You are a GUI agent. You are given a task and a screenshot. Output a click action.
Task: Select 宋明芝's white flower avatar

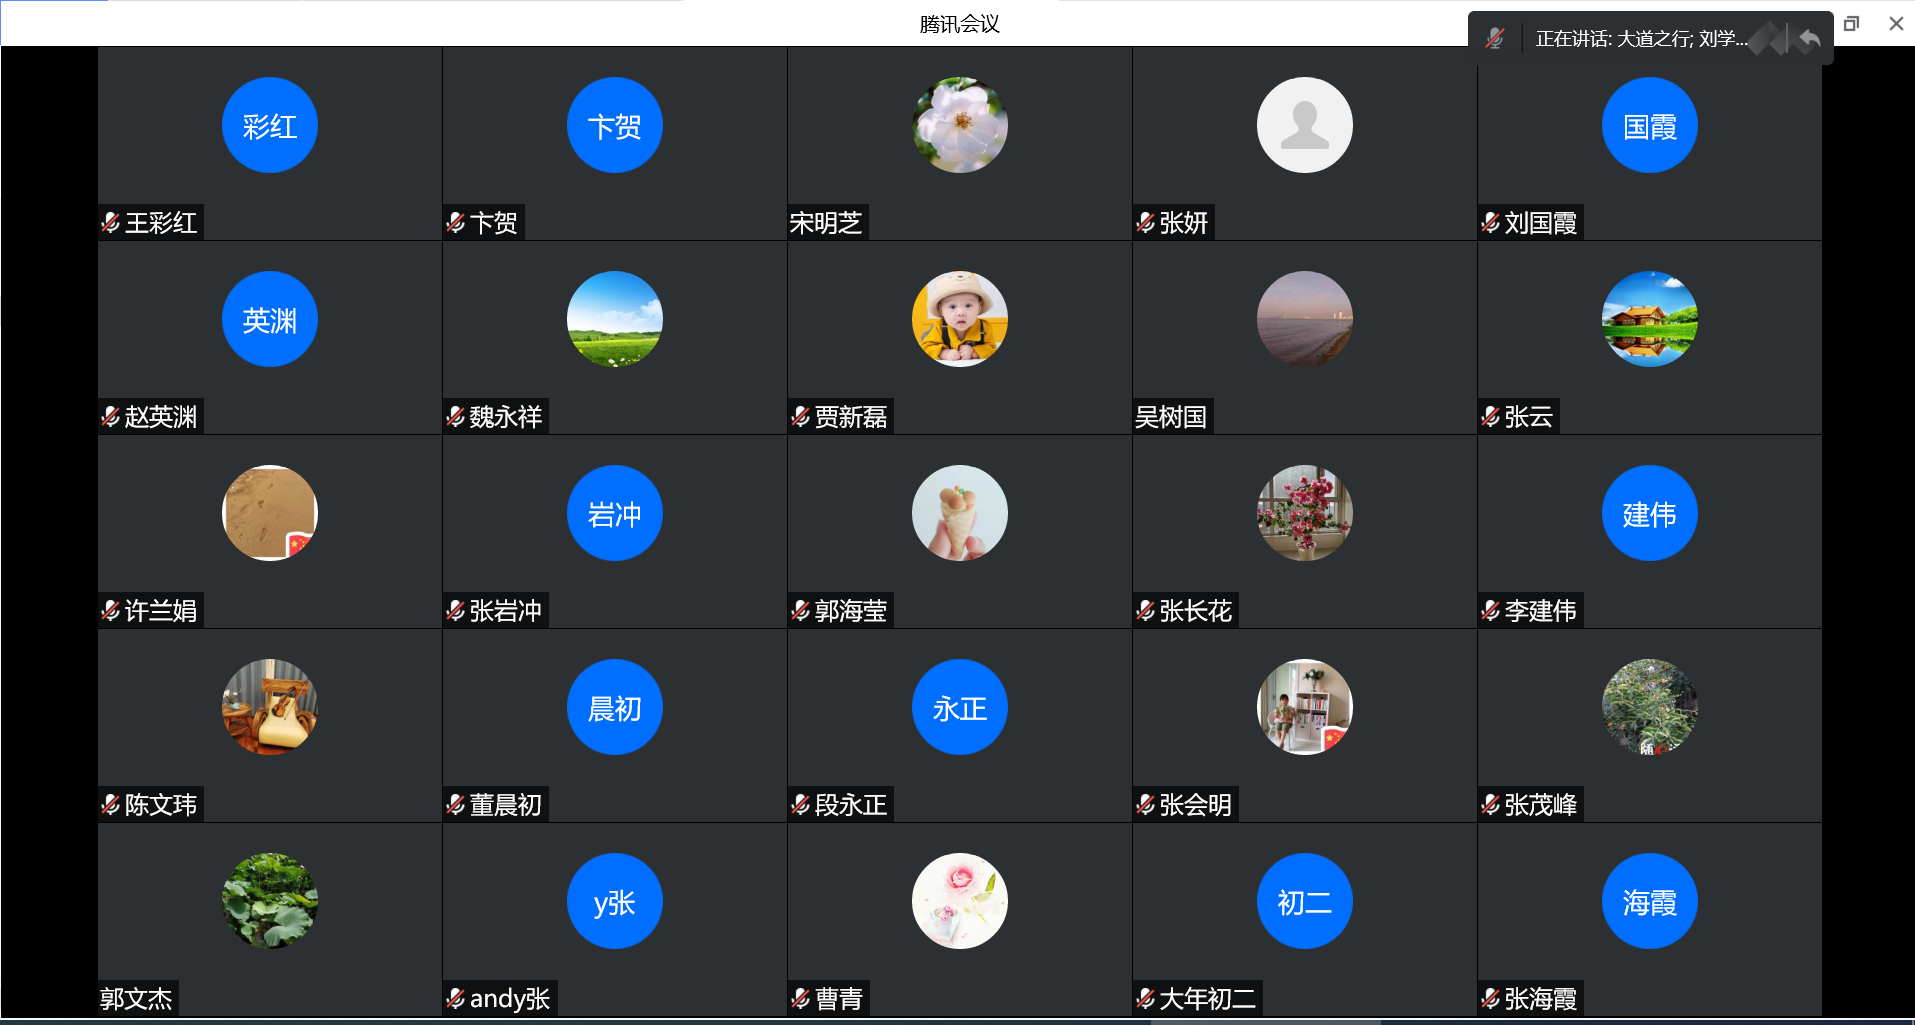(959, 125)
